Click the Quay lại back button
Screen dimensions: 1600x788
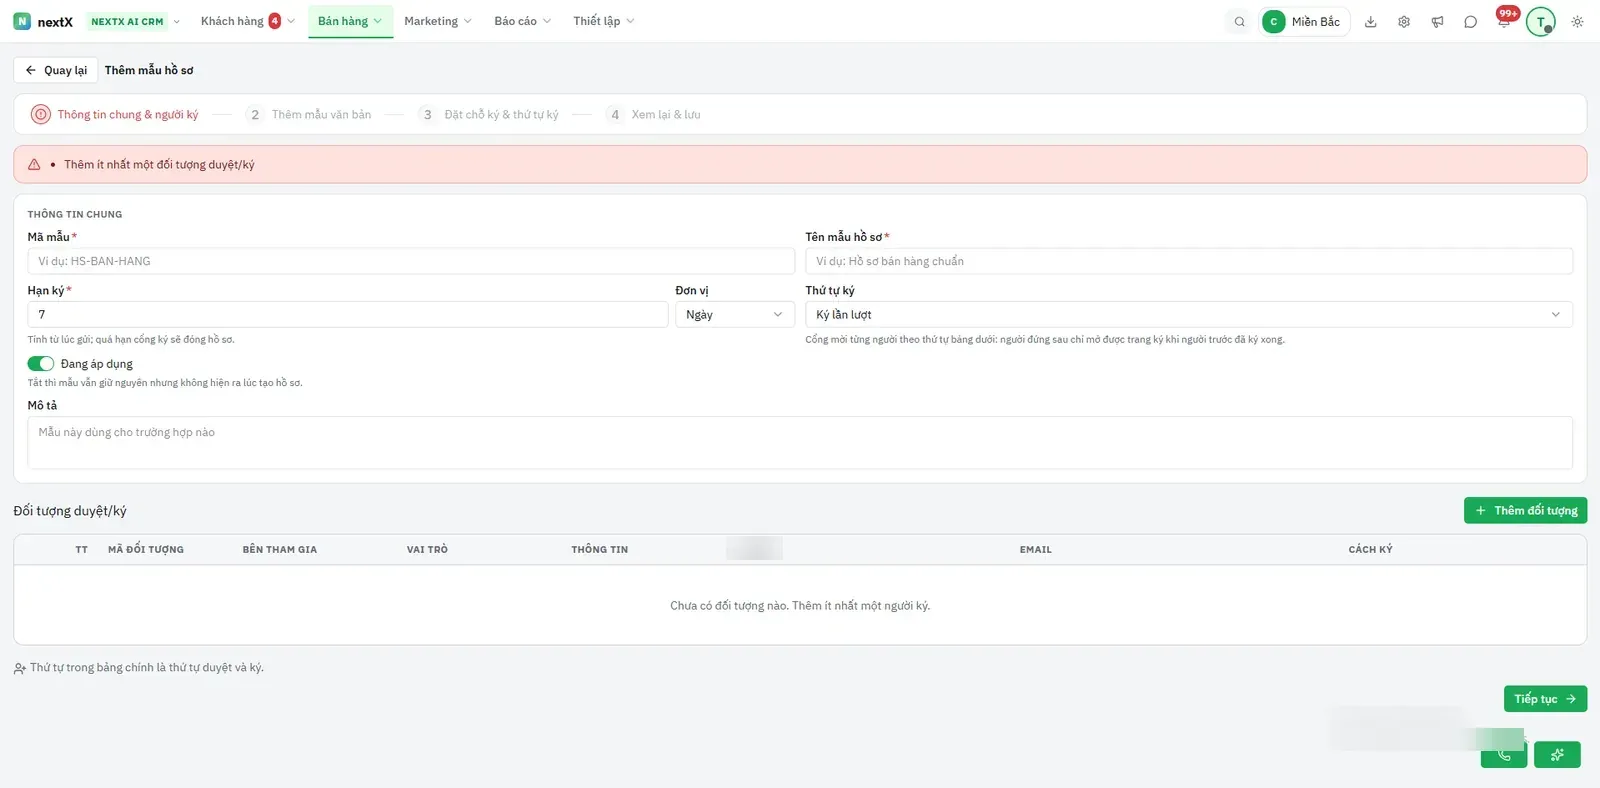[56, 70]
